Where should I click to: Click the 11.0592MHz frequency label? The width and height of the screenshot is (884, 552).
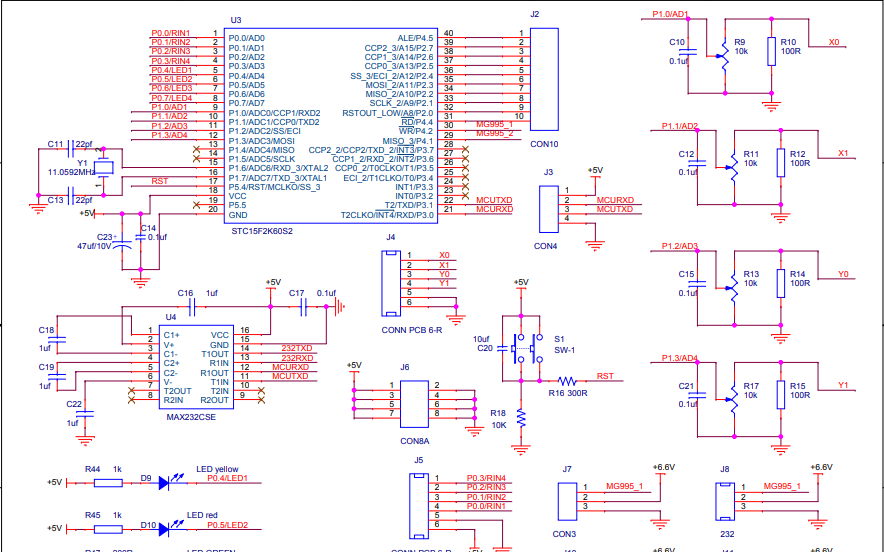[x=71, y=172]
